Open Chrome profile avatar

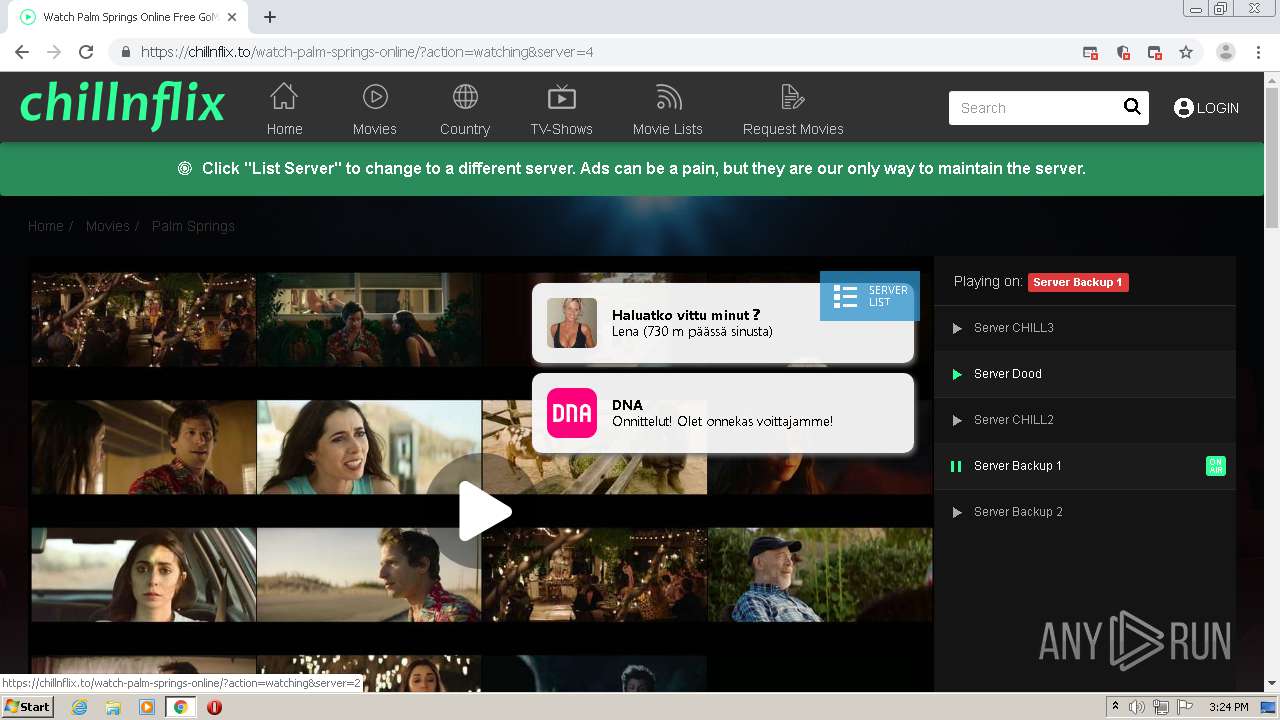click(1226, 52)
